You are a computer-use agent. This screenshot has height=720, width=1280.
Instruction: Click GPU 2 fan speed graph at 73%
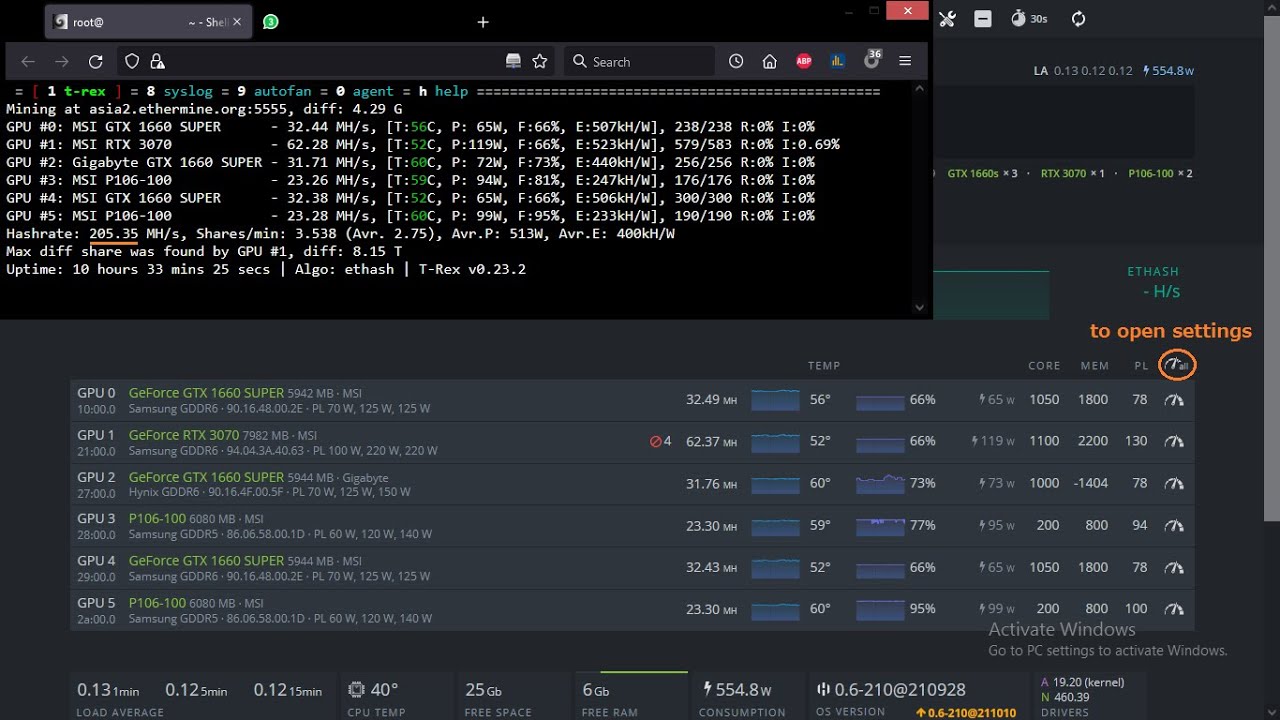(x=880, y=483)
